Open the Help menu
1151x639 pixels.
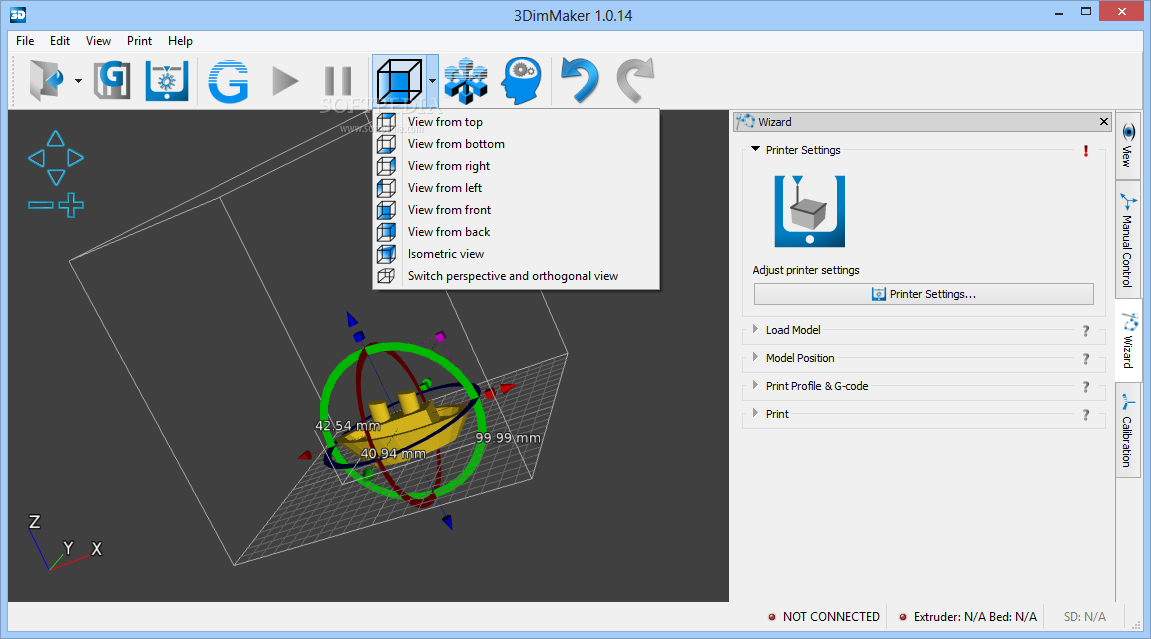pyautogui.click(x=180, y=41)
